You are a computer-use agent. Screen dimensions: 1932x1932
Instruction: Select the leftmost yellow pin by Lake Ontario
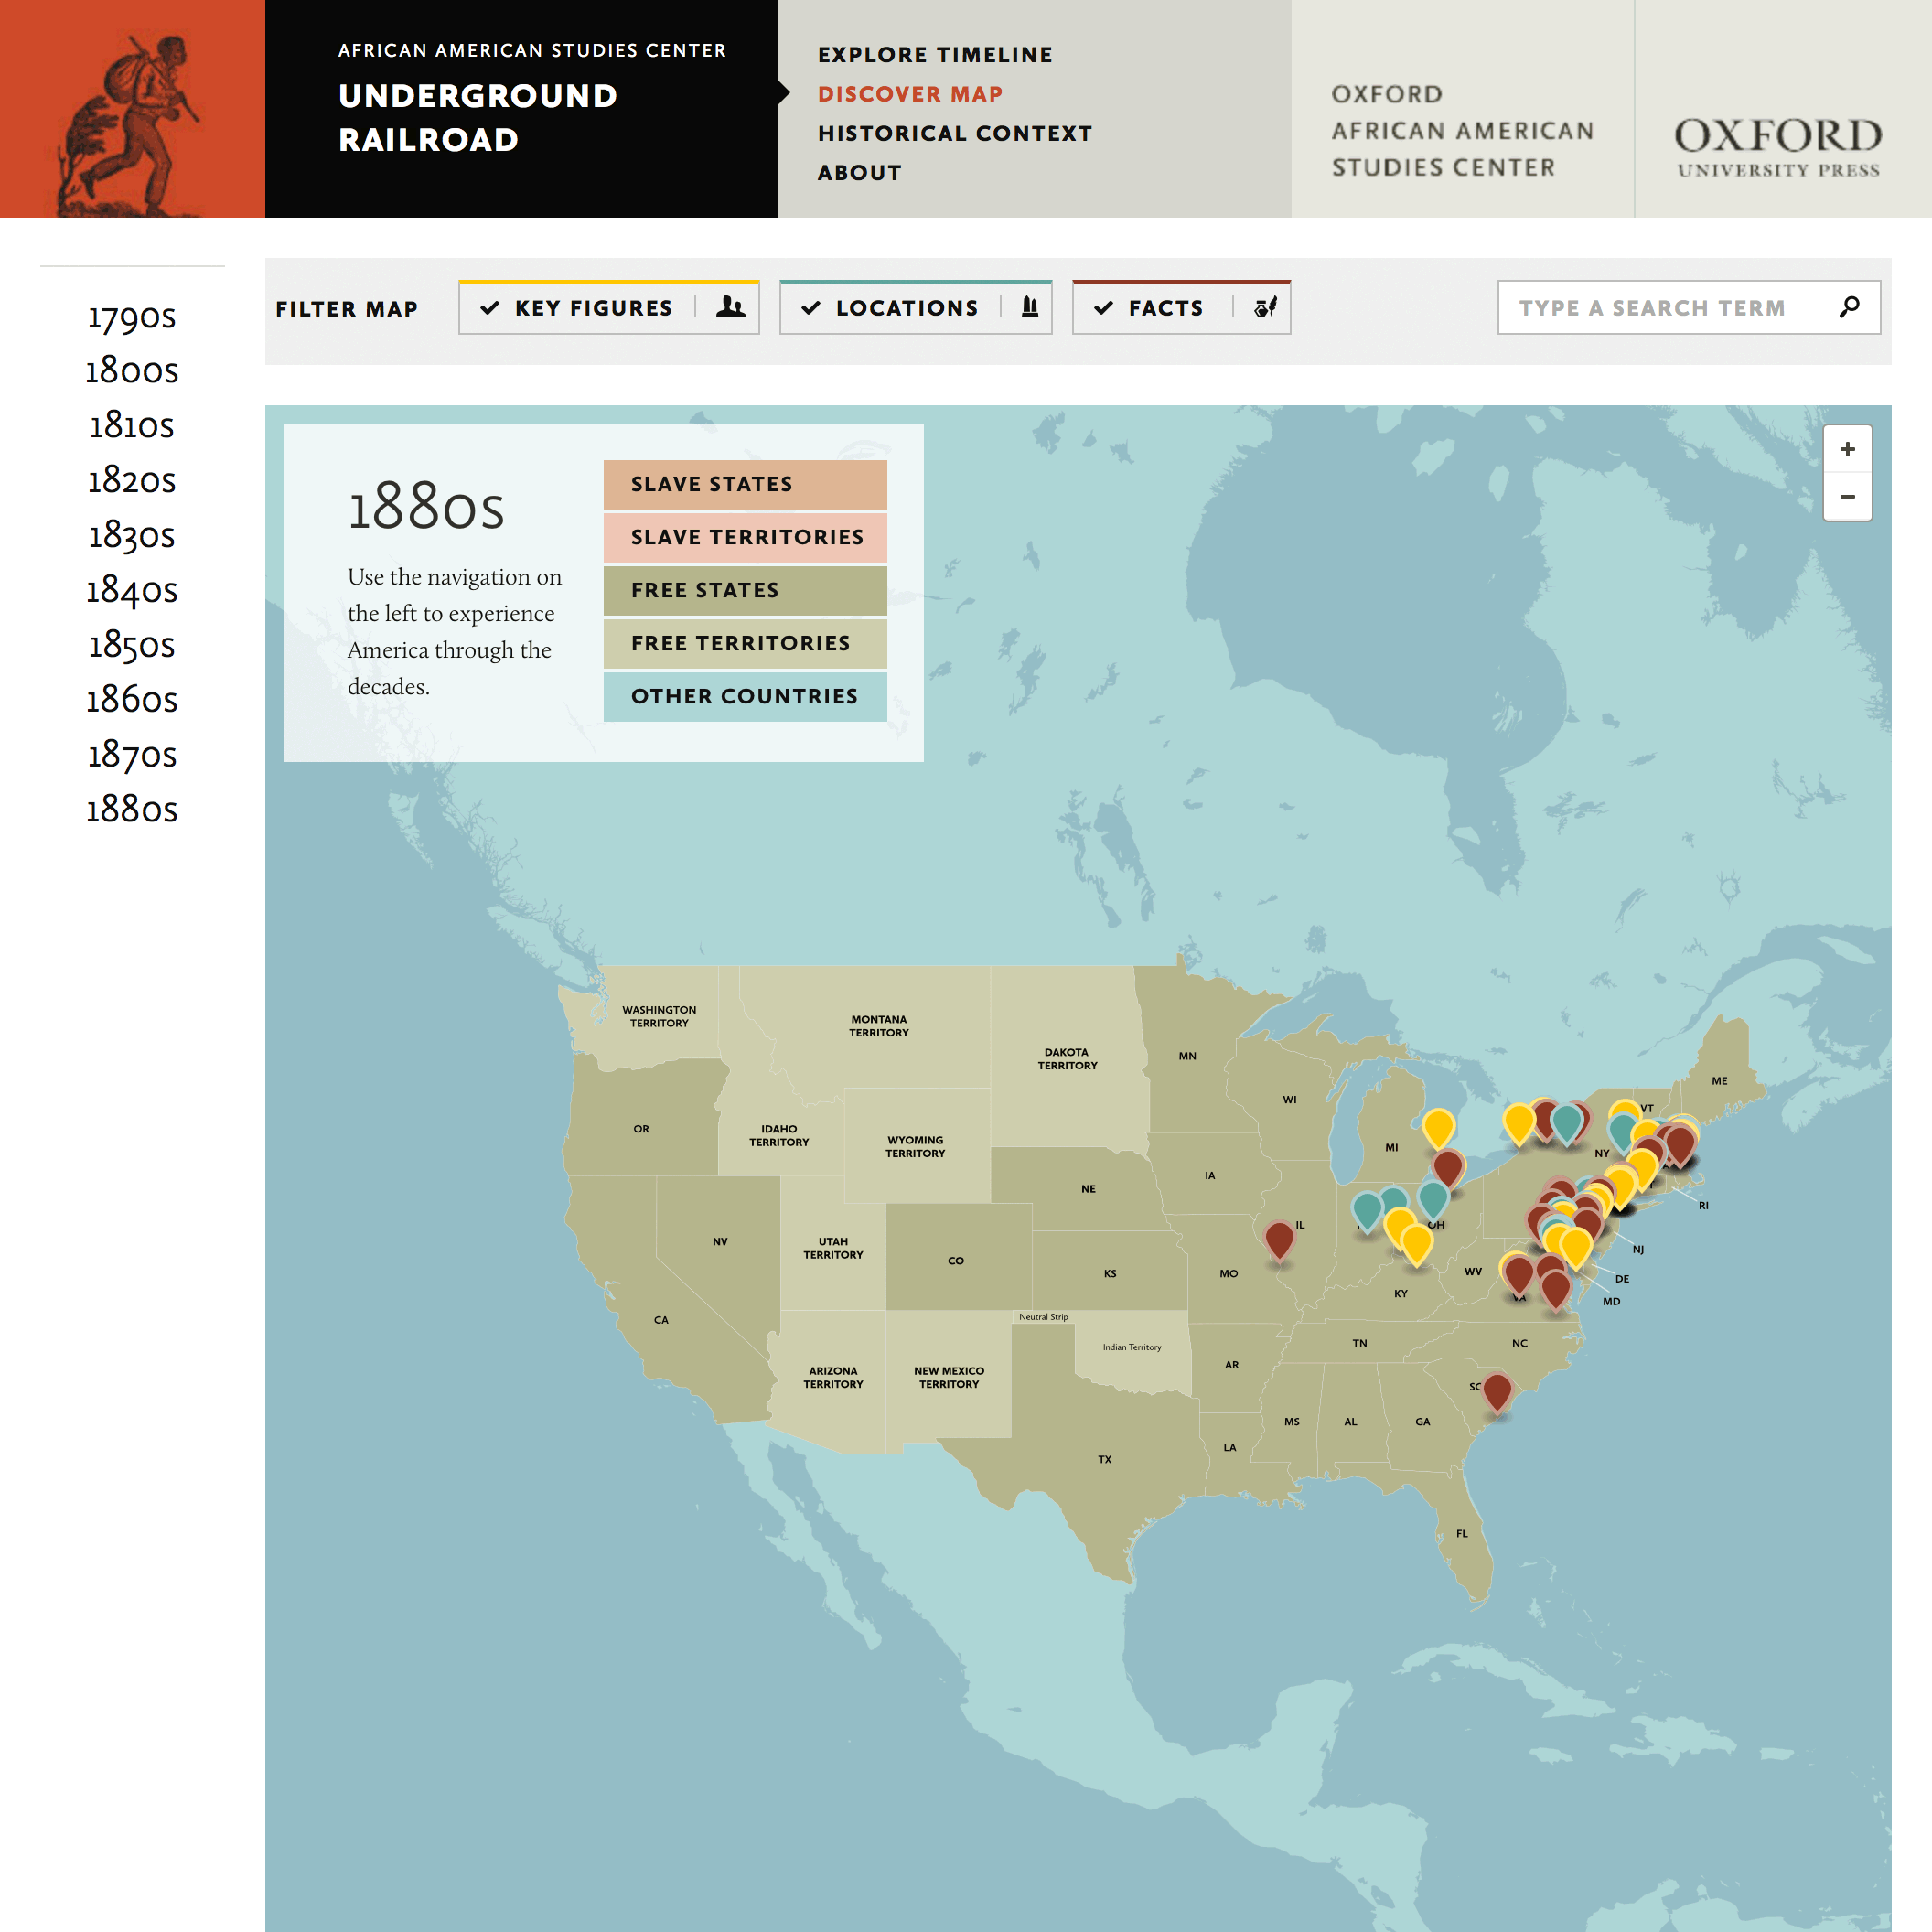1518,1125
